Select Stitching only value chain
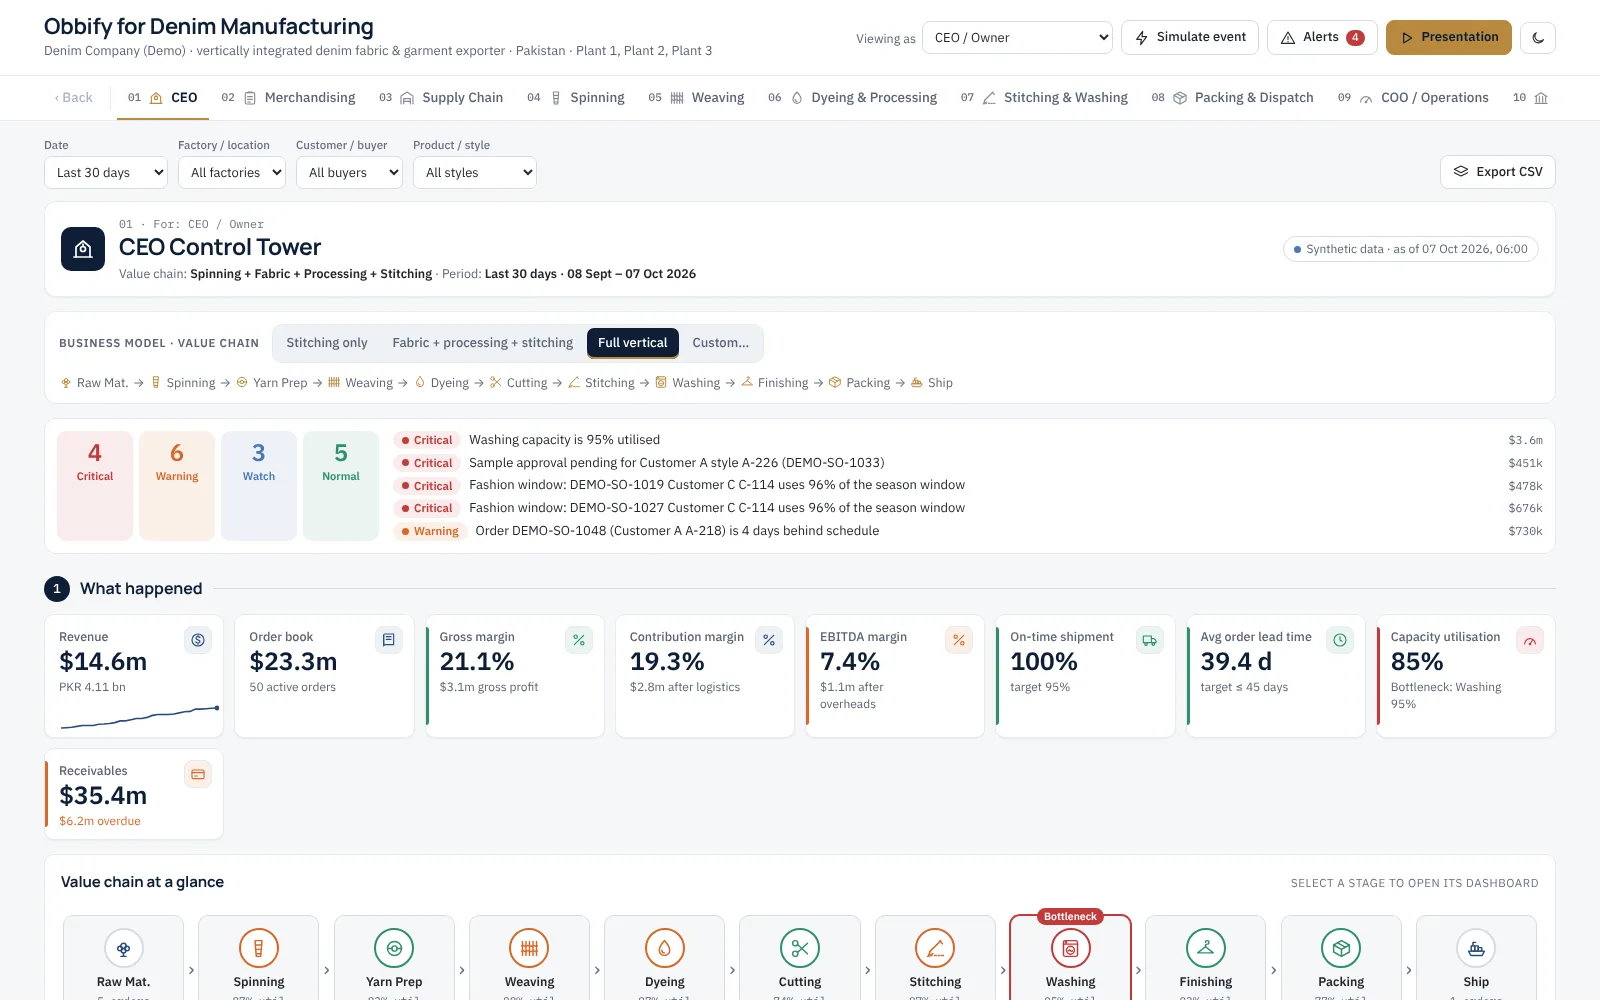Screen dimensions: 1600x1000 327,343
